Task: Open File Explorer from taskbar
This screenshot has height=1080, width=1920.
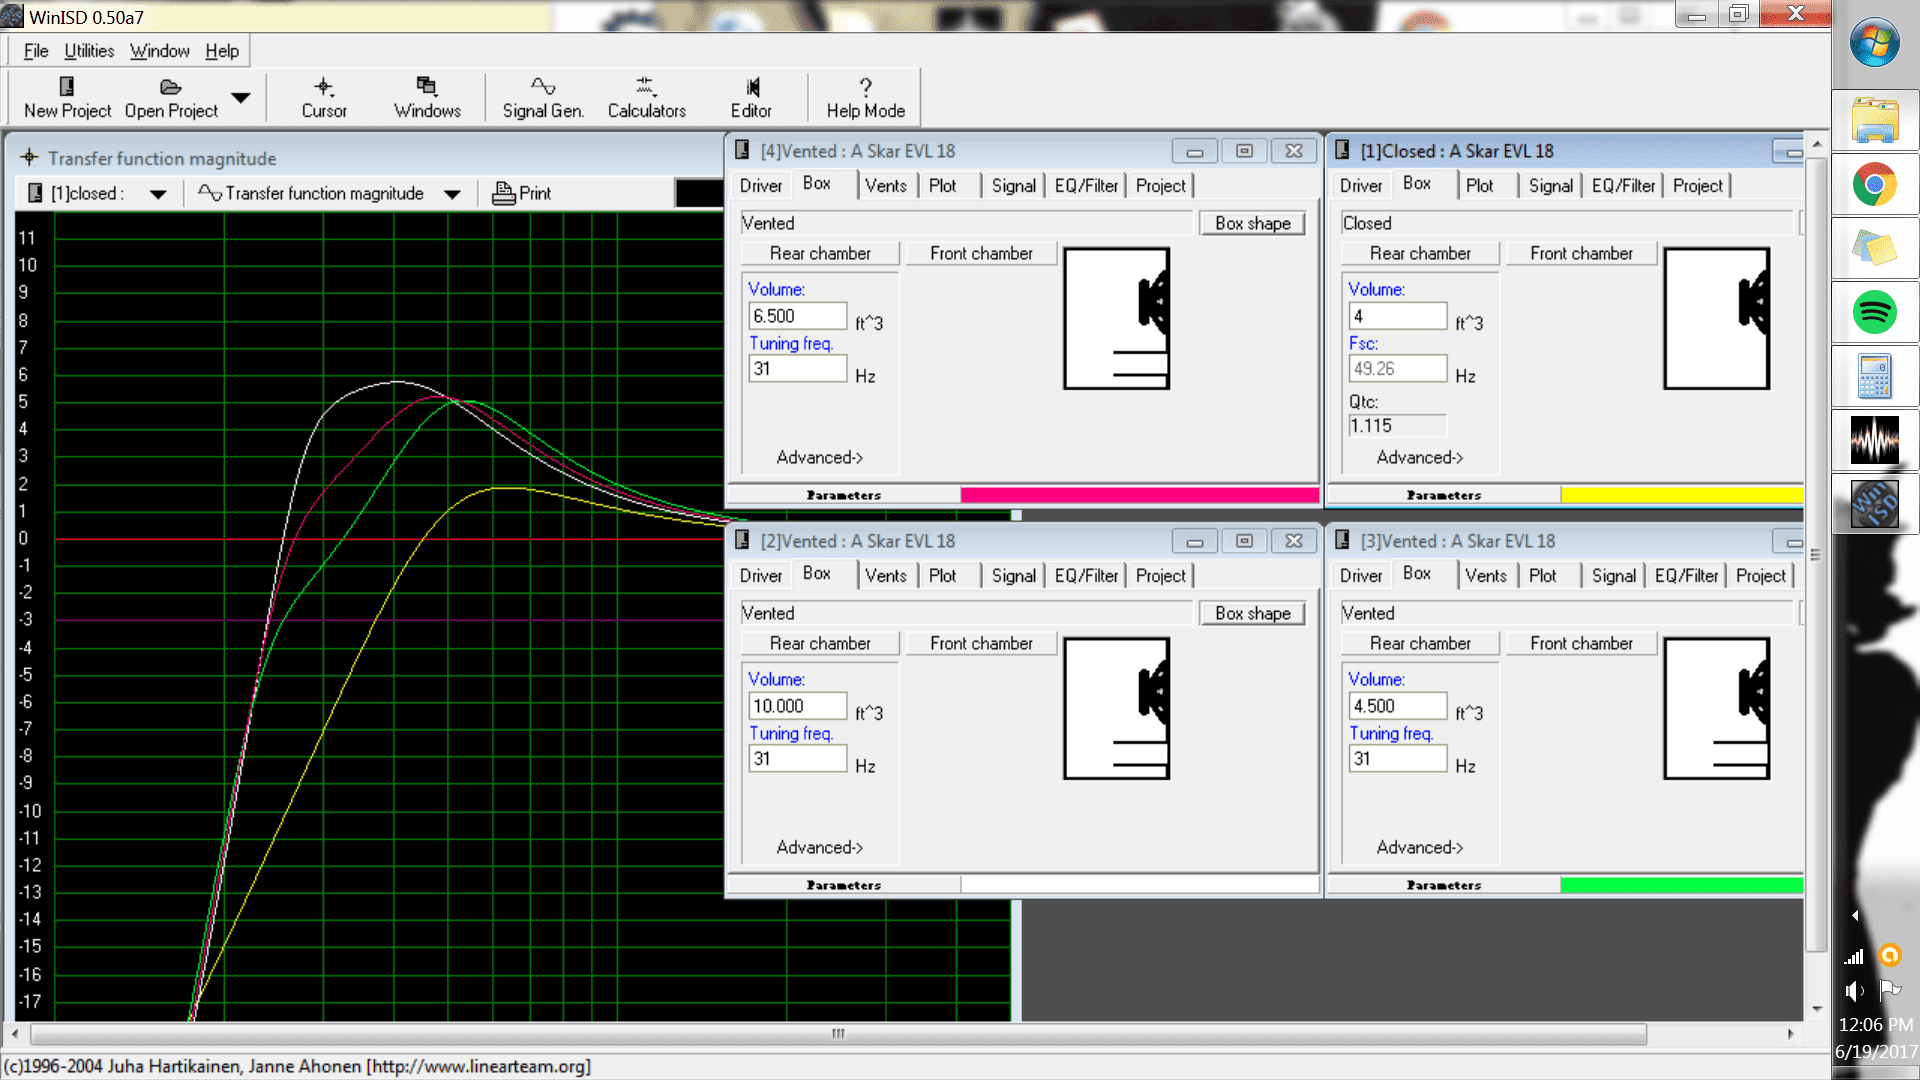Action: [1875, 119]
